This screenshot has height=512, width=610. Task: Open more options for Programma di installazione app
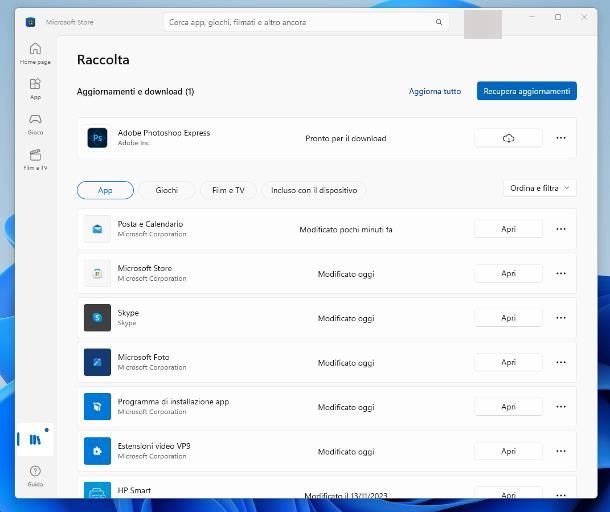tap(561, 407)
